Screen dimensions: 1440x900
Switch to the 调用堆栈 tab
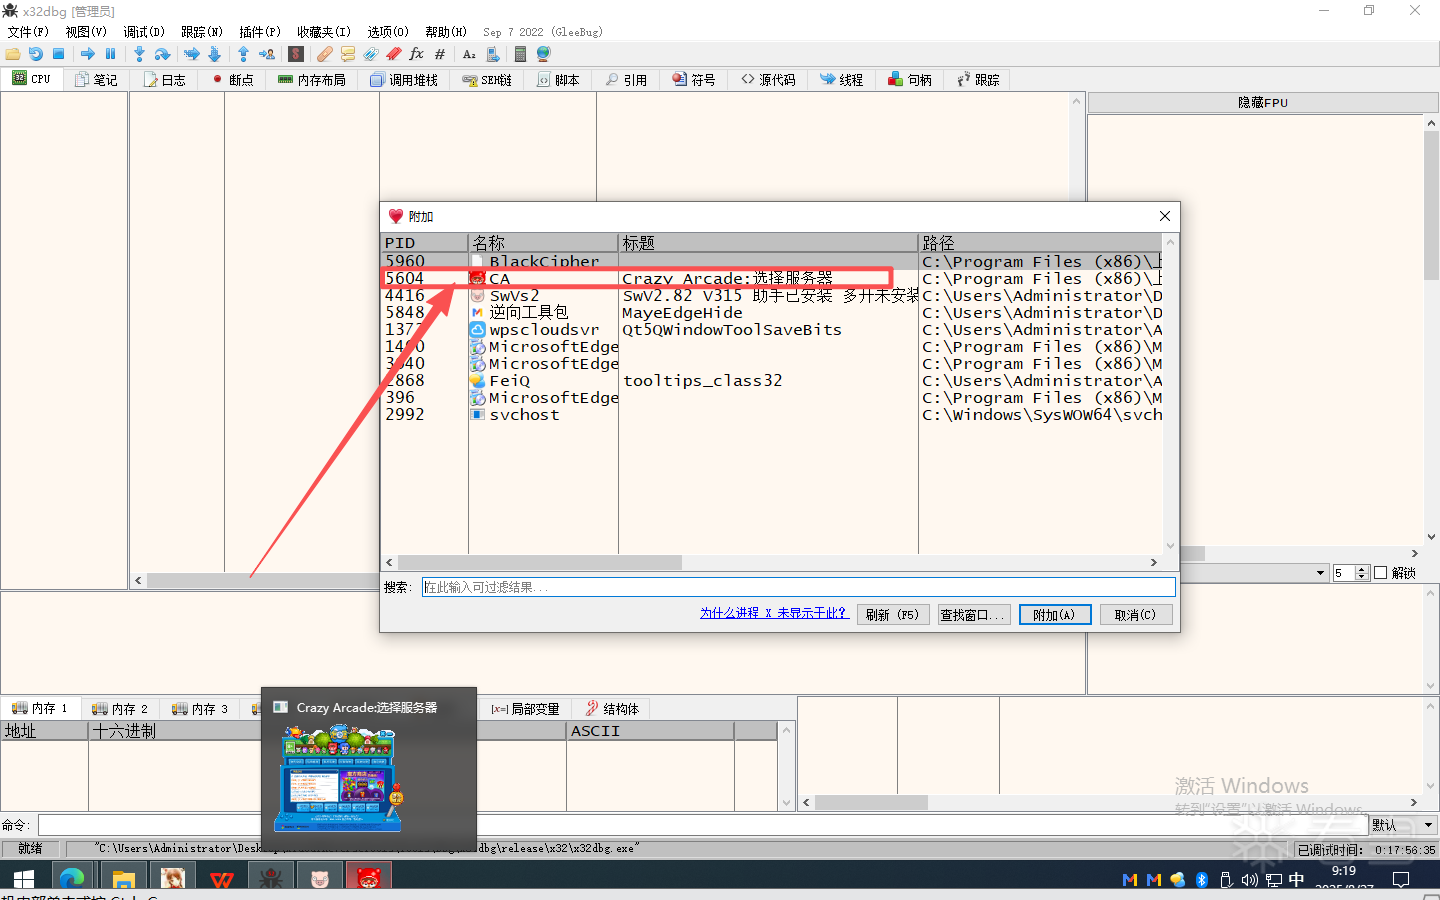(x=404, y=80)
